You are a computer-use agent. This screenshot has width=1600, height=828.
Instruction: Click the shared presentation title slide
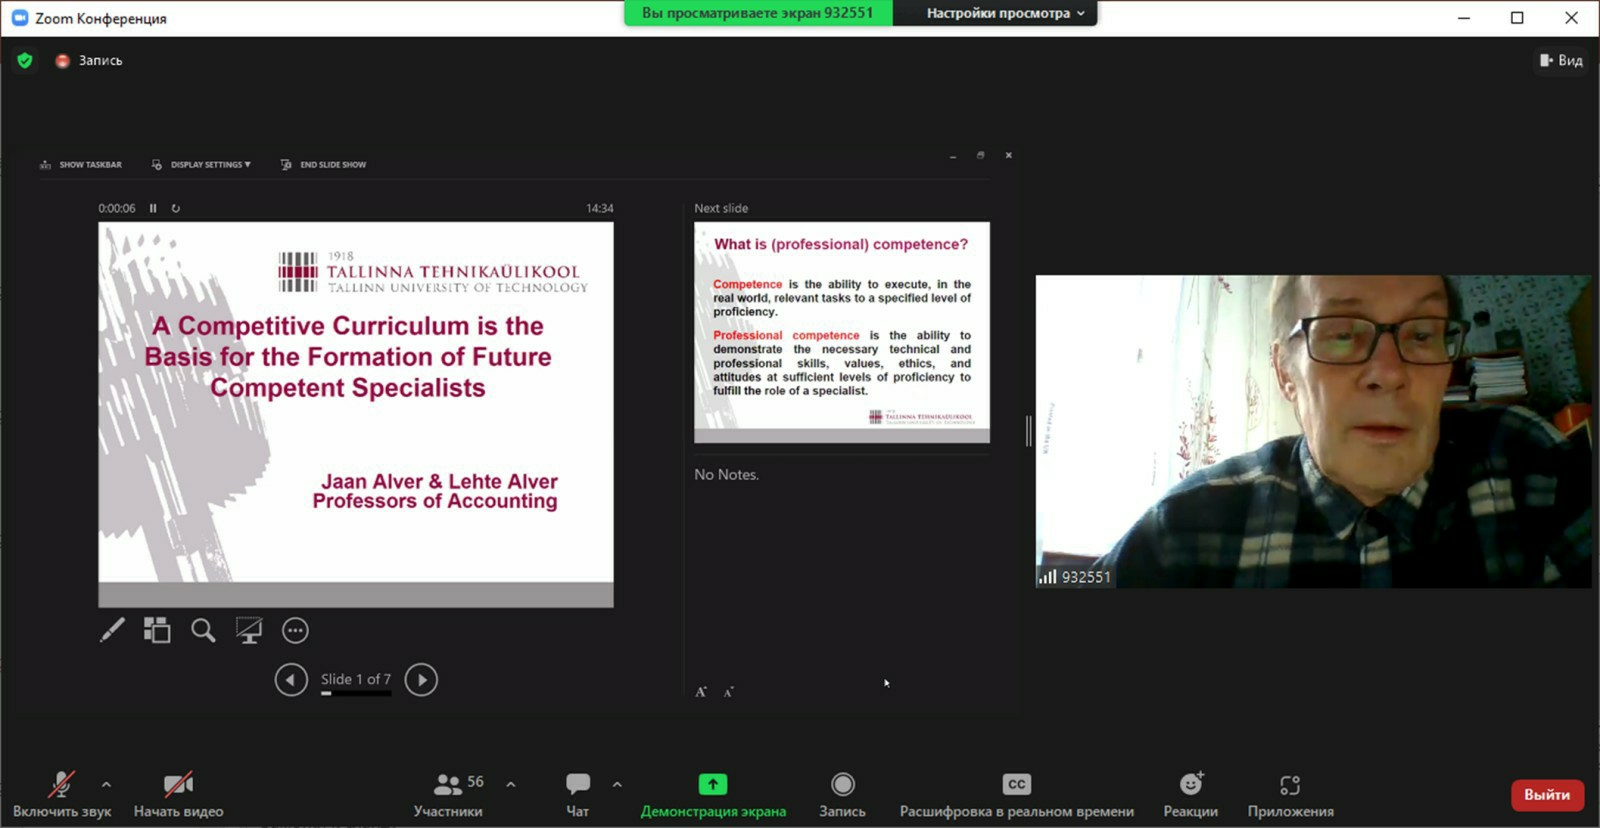pos(355,402)
